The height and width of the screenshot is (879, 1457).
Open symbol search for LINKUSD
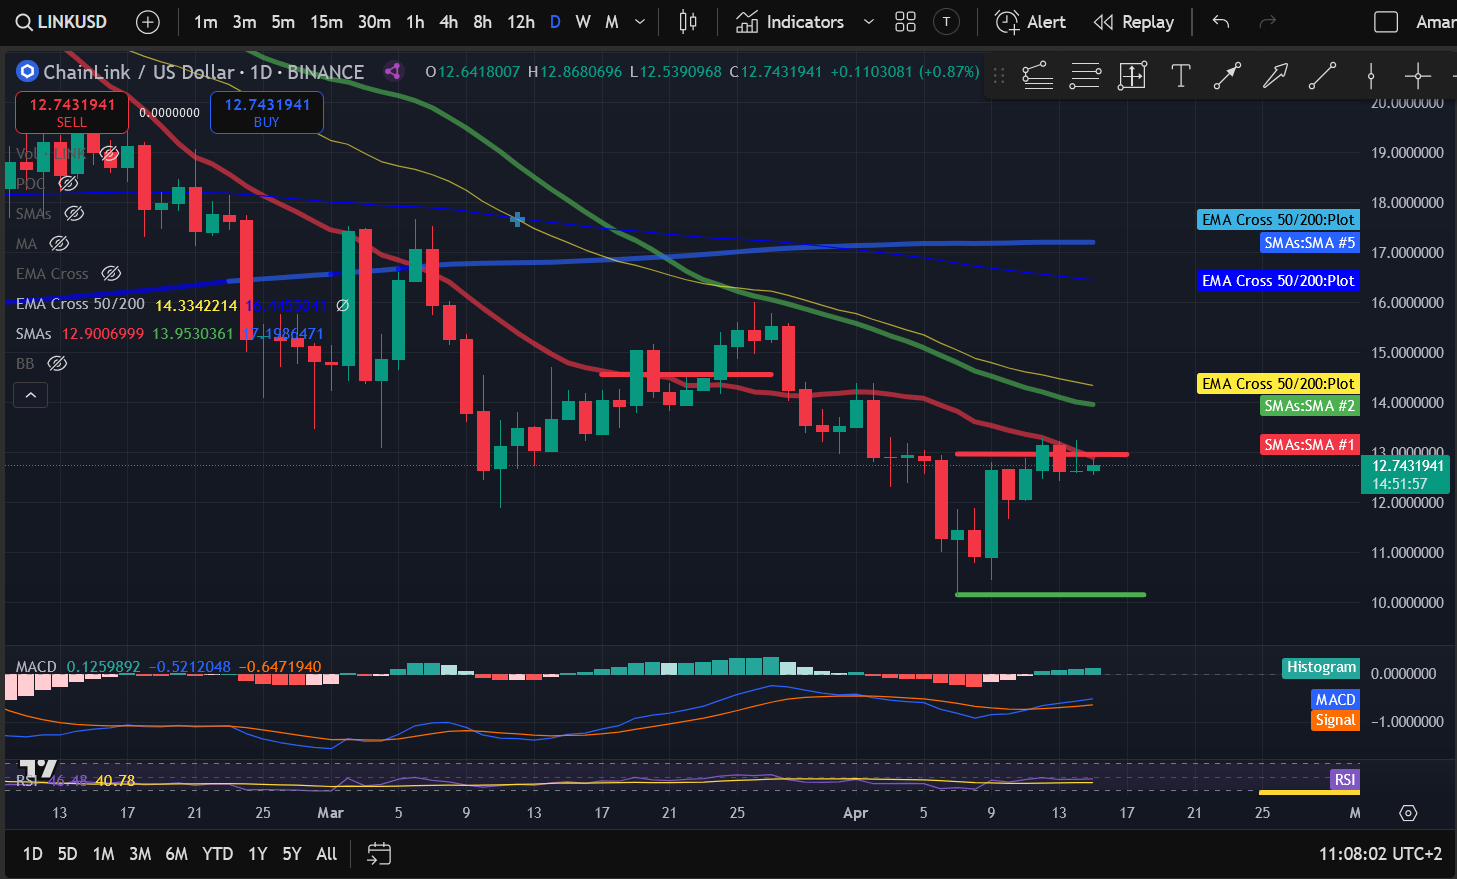click(x=62, y=22)
